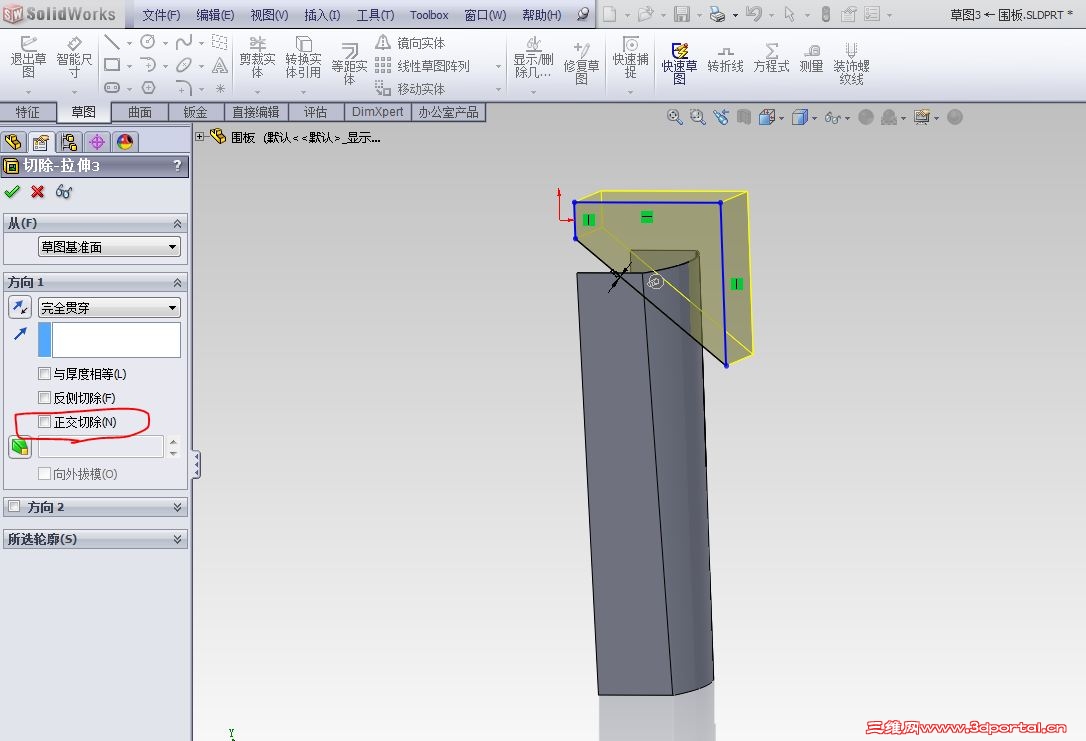This screenshot has height=741, width=1086.
Task: Confirm cut-extrude with green checkmark
Action: [x=12, y=191]
